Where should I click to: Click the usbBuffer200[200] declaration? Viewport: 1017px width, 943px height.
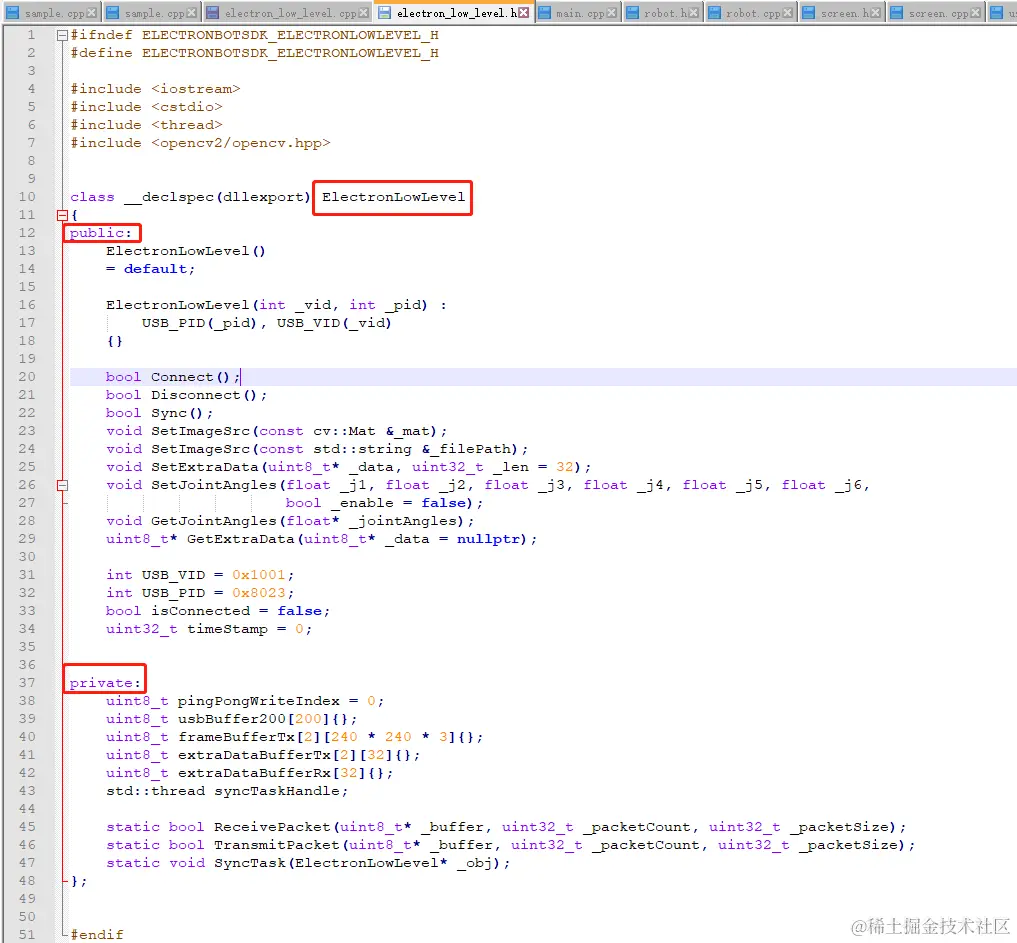pyautogui.click(x=232, y=719)
